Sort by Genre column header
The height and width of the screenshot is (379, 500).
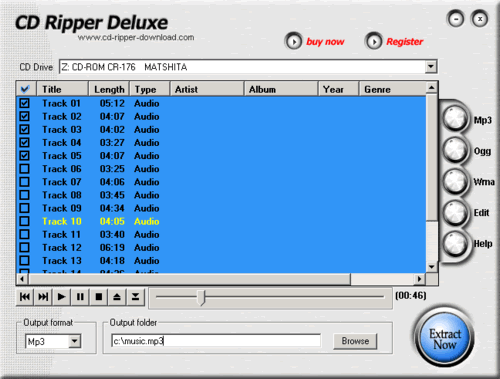pos(393,89)
